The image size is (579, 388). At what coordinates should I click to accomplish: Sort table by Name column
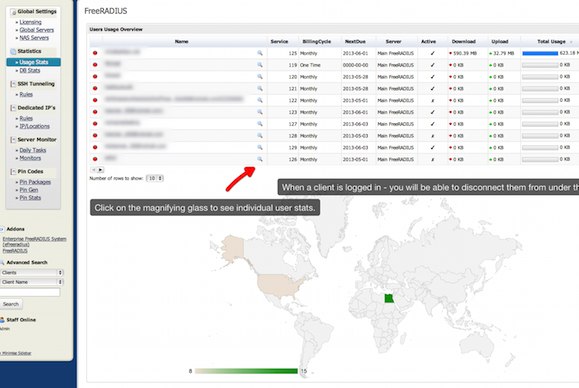[x=182, y=41]
